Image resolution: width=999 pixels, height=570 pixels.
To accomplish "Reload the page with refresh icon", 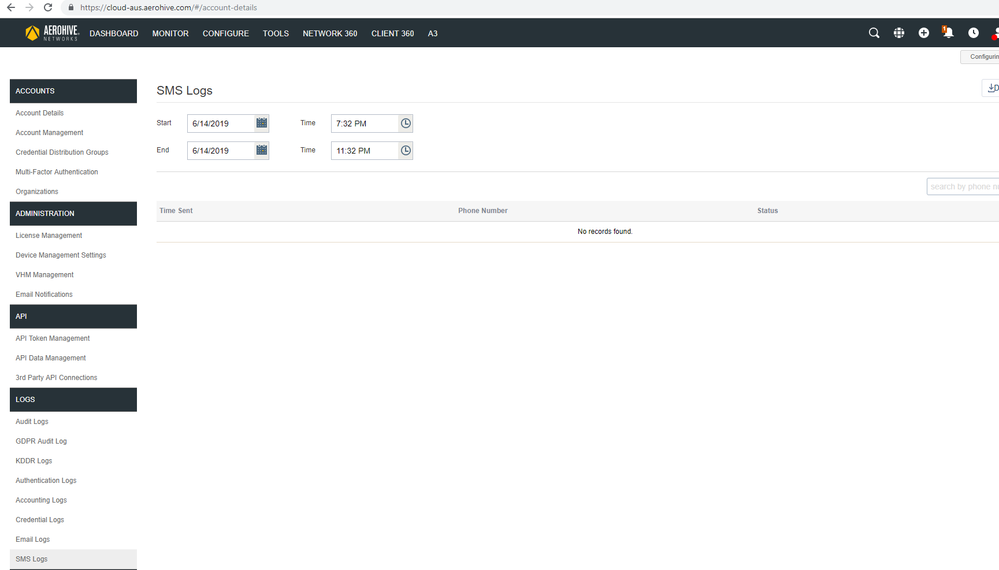I will pos(48,8).
